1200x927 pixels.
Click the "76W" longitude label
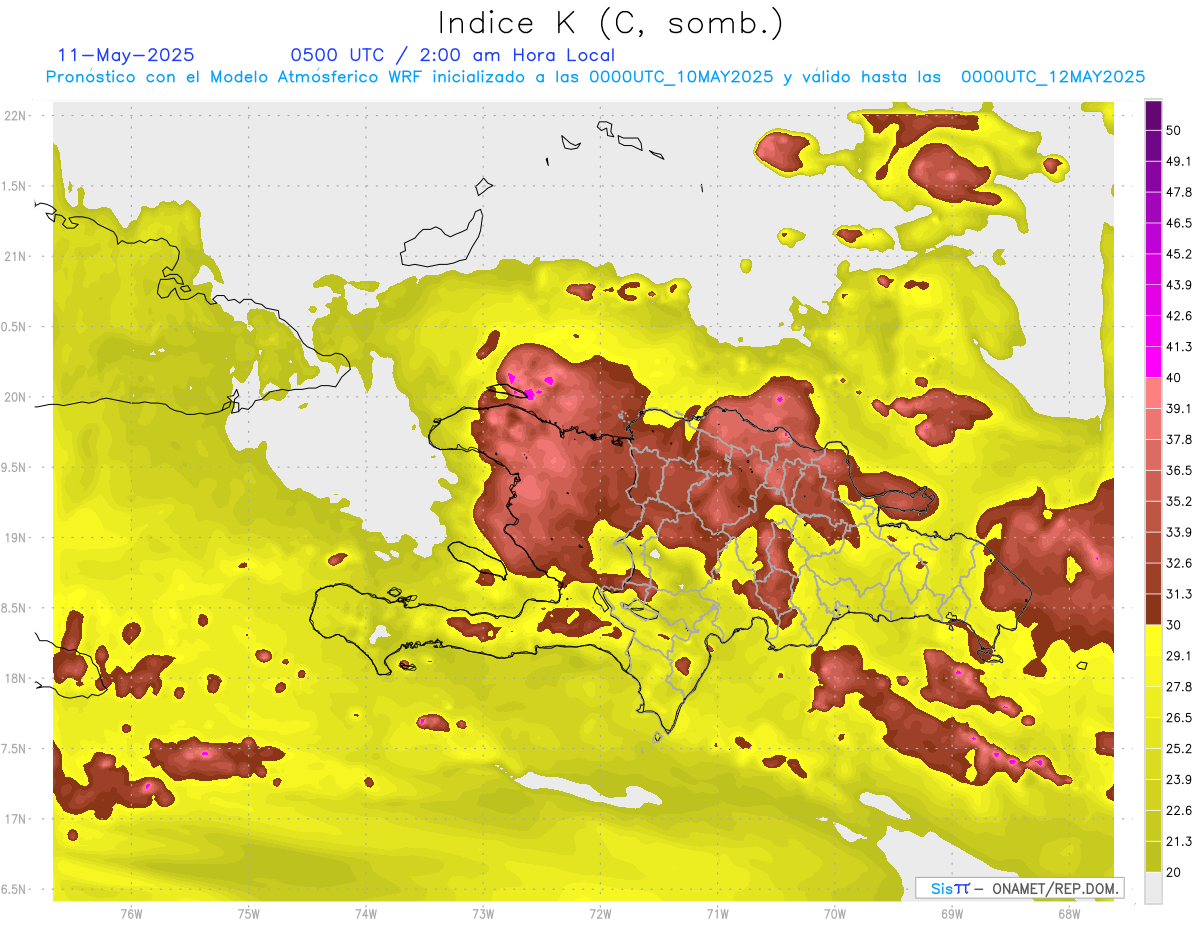coord(131,914)
